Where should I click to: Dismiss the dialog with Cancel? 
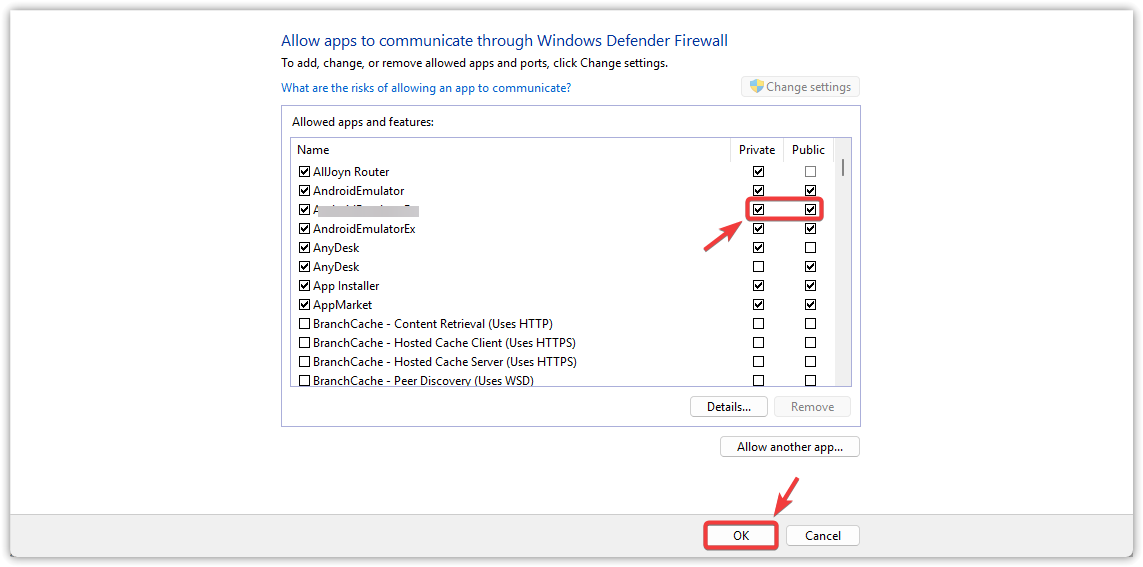coord(822,536)
